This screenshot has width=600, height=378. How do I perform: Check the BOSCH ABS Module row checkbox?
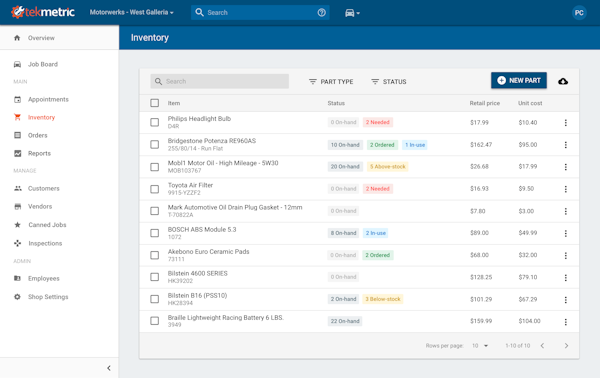click(155, 233)
